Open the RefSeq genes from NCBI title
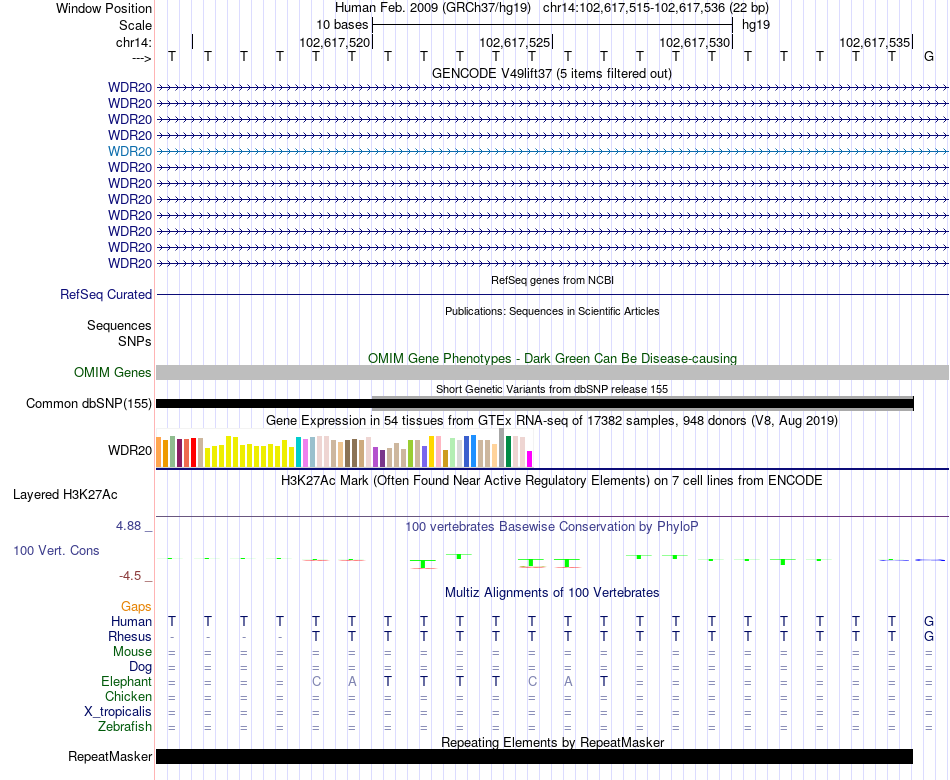The image size is (950, 780). point(552,280)
